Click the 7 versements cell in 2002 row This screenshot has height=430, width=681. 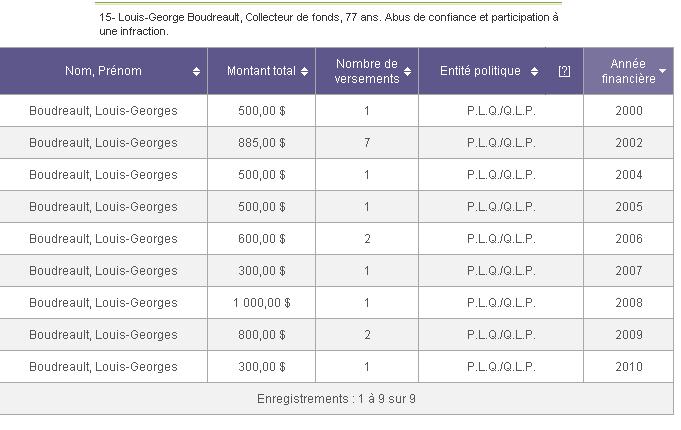point(367,143)
